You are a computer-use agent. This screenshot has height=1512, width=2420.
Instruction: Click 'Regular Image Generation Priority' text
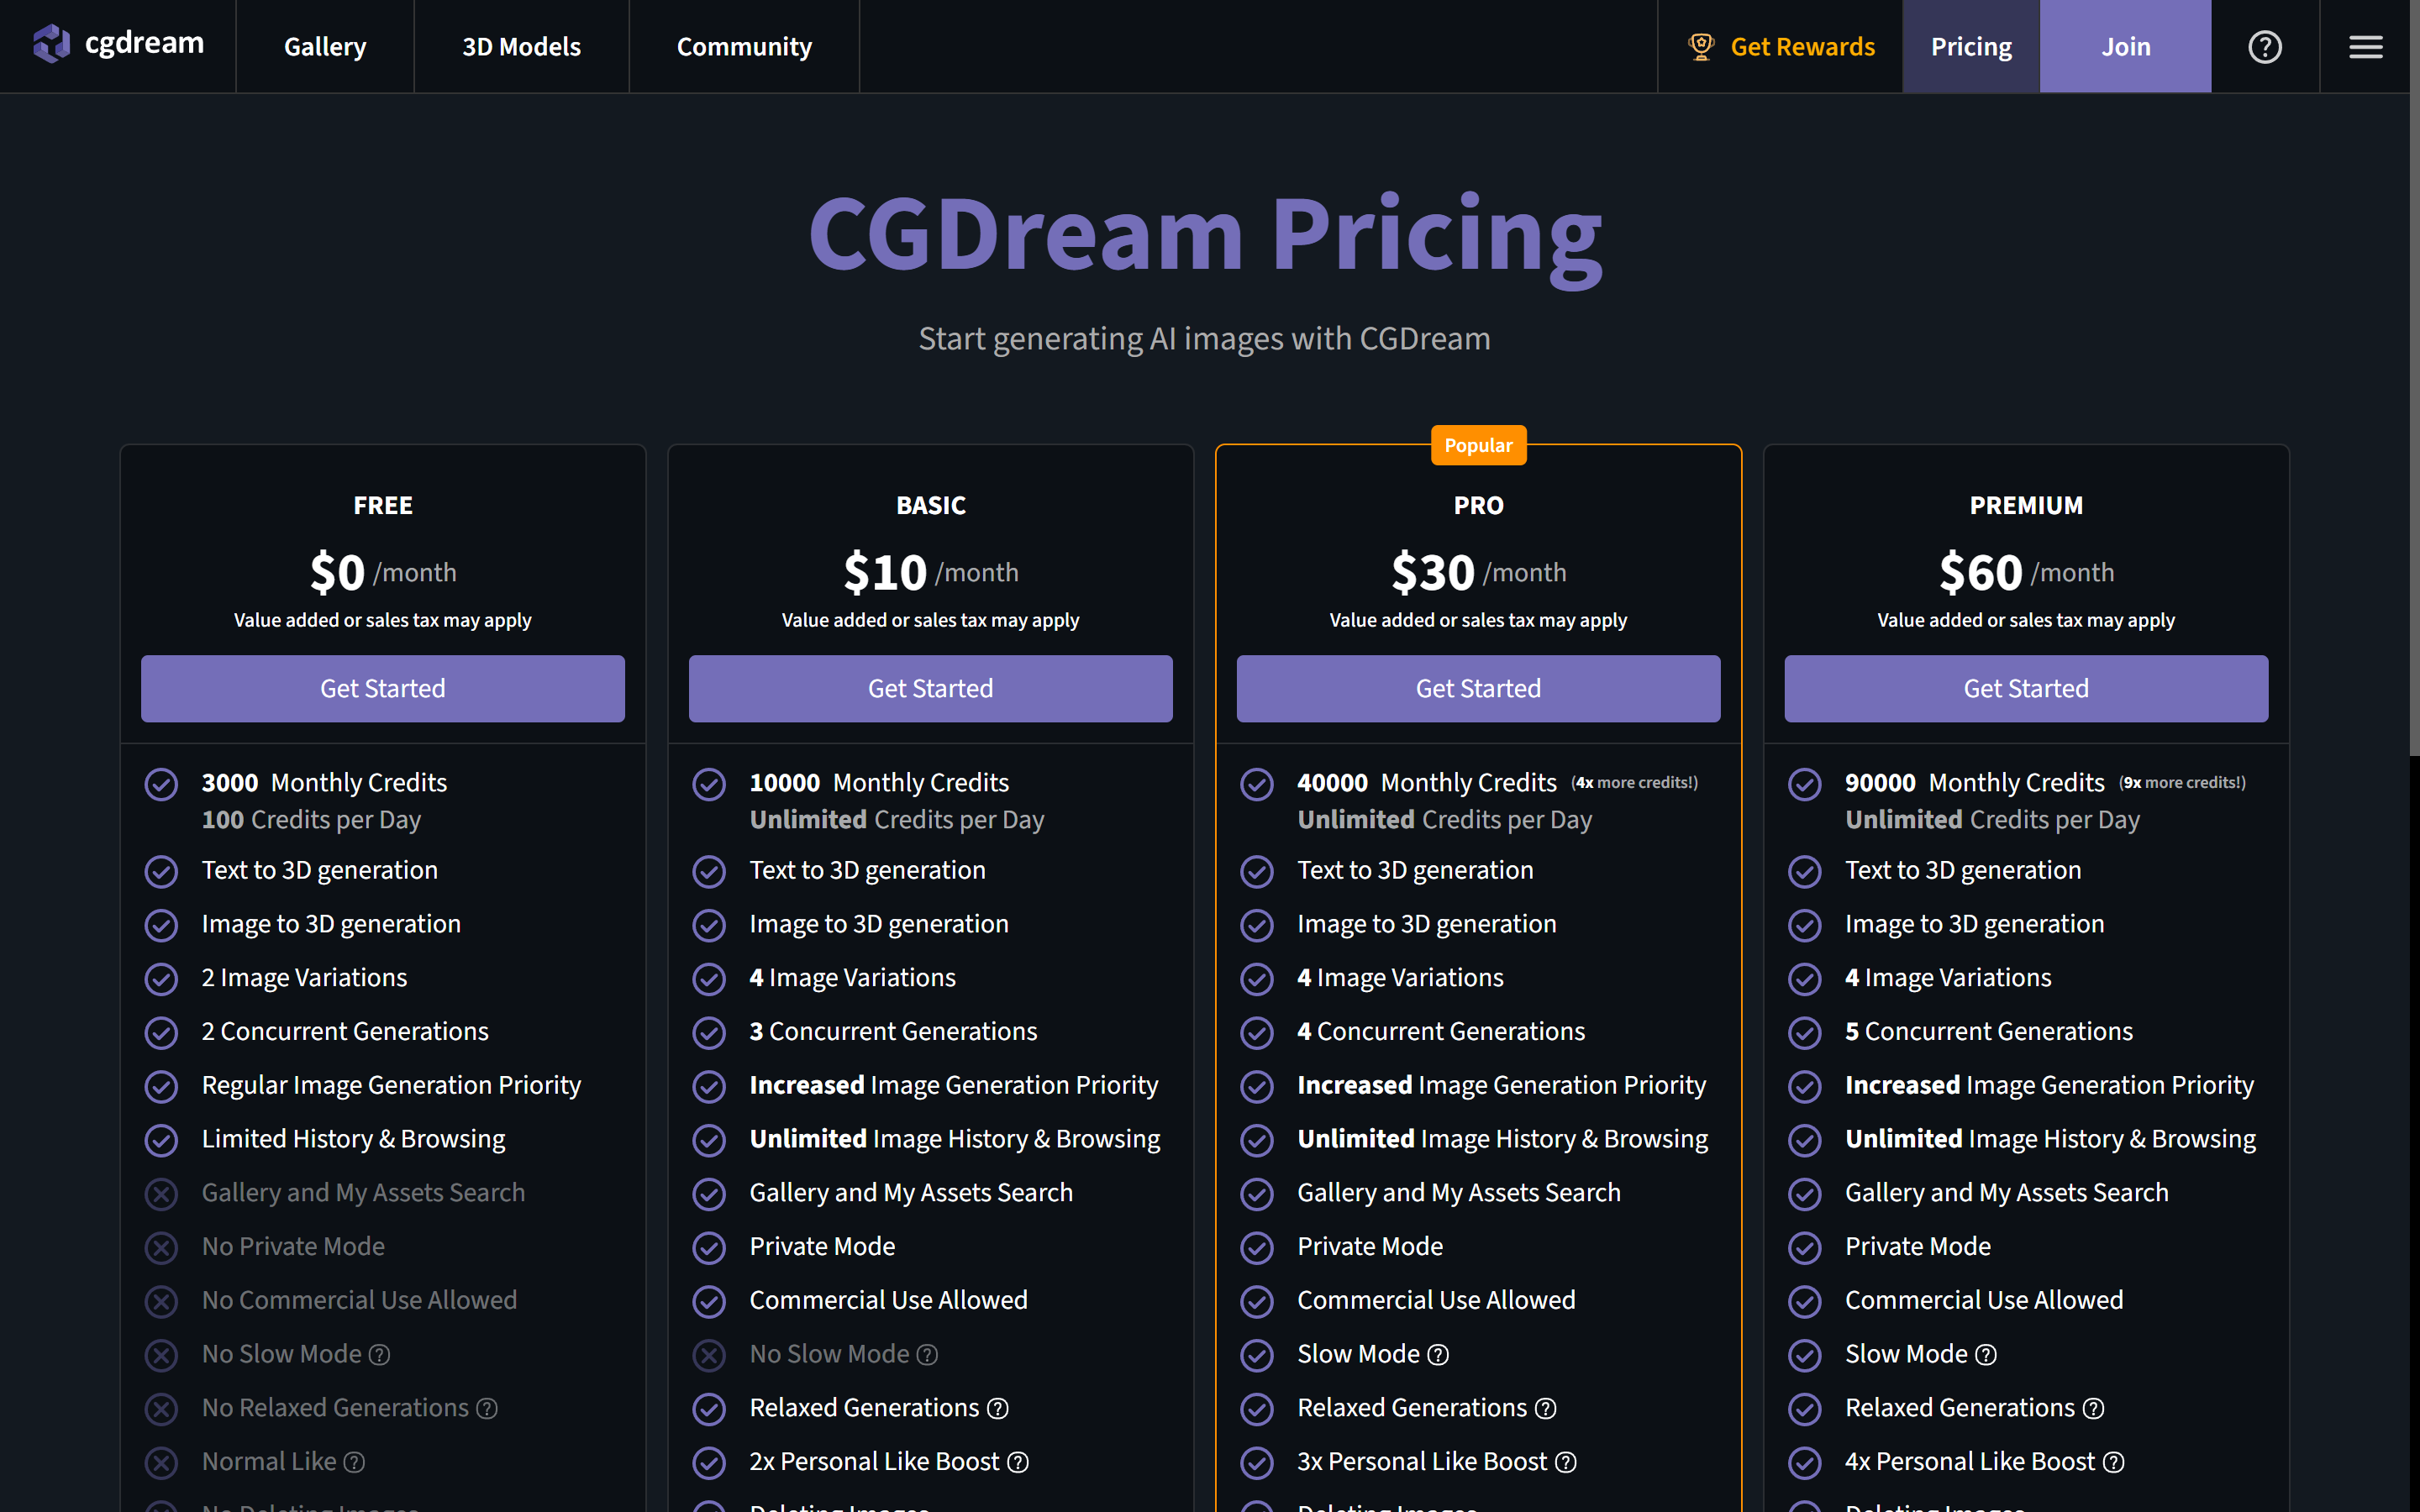click(x=391, y=1085)
